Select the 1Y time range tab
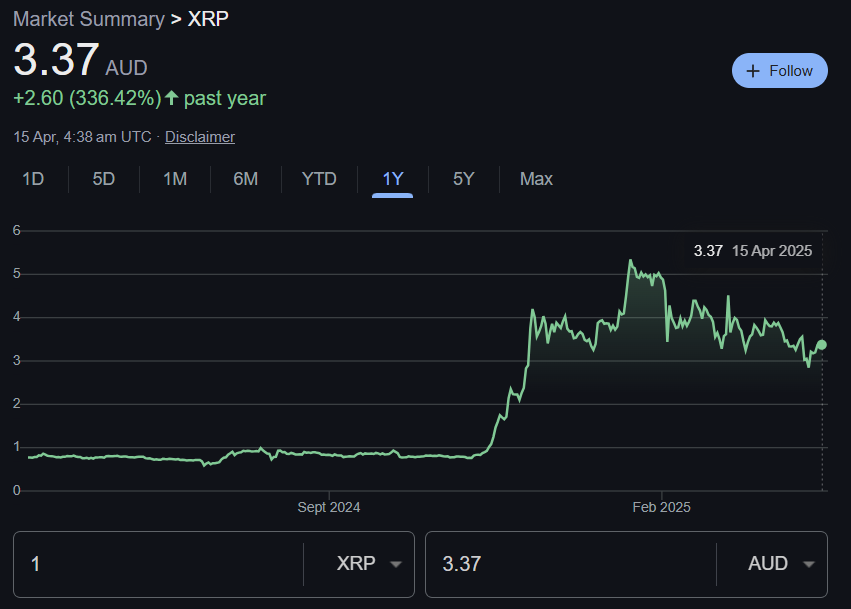 point(392,179)
